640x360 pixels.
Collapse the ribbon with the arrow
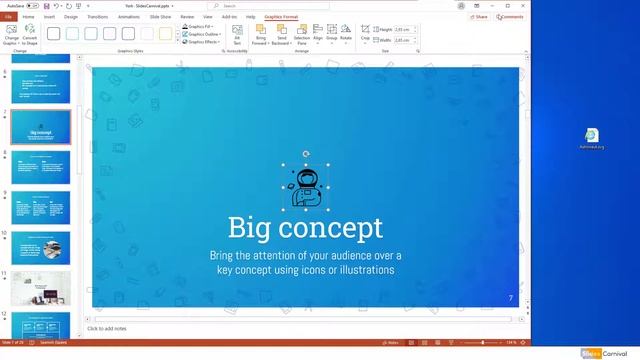coord(526,51)
